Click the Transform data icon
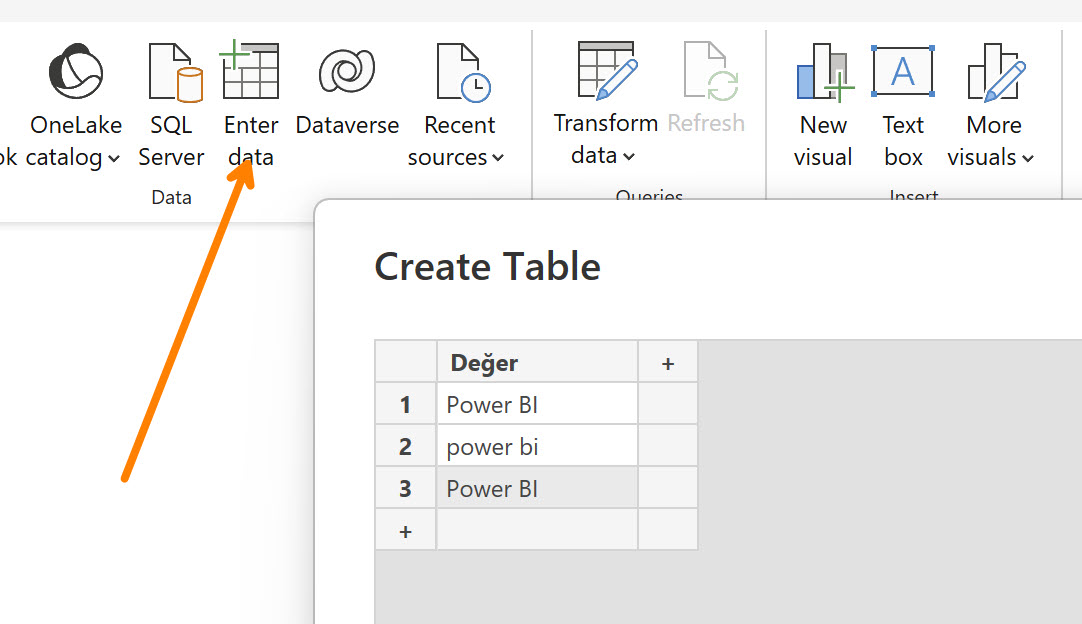This screenshot has width=1082, height=624. pos(606,72)
